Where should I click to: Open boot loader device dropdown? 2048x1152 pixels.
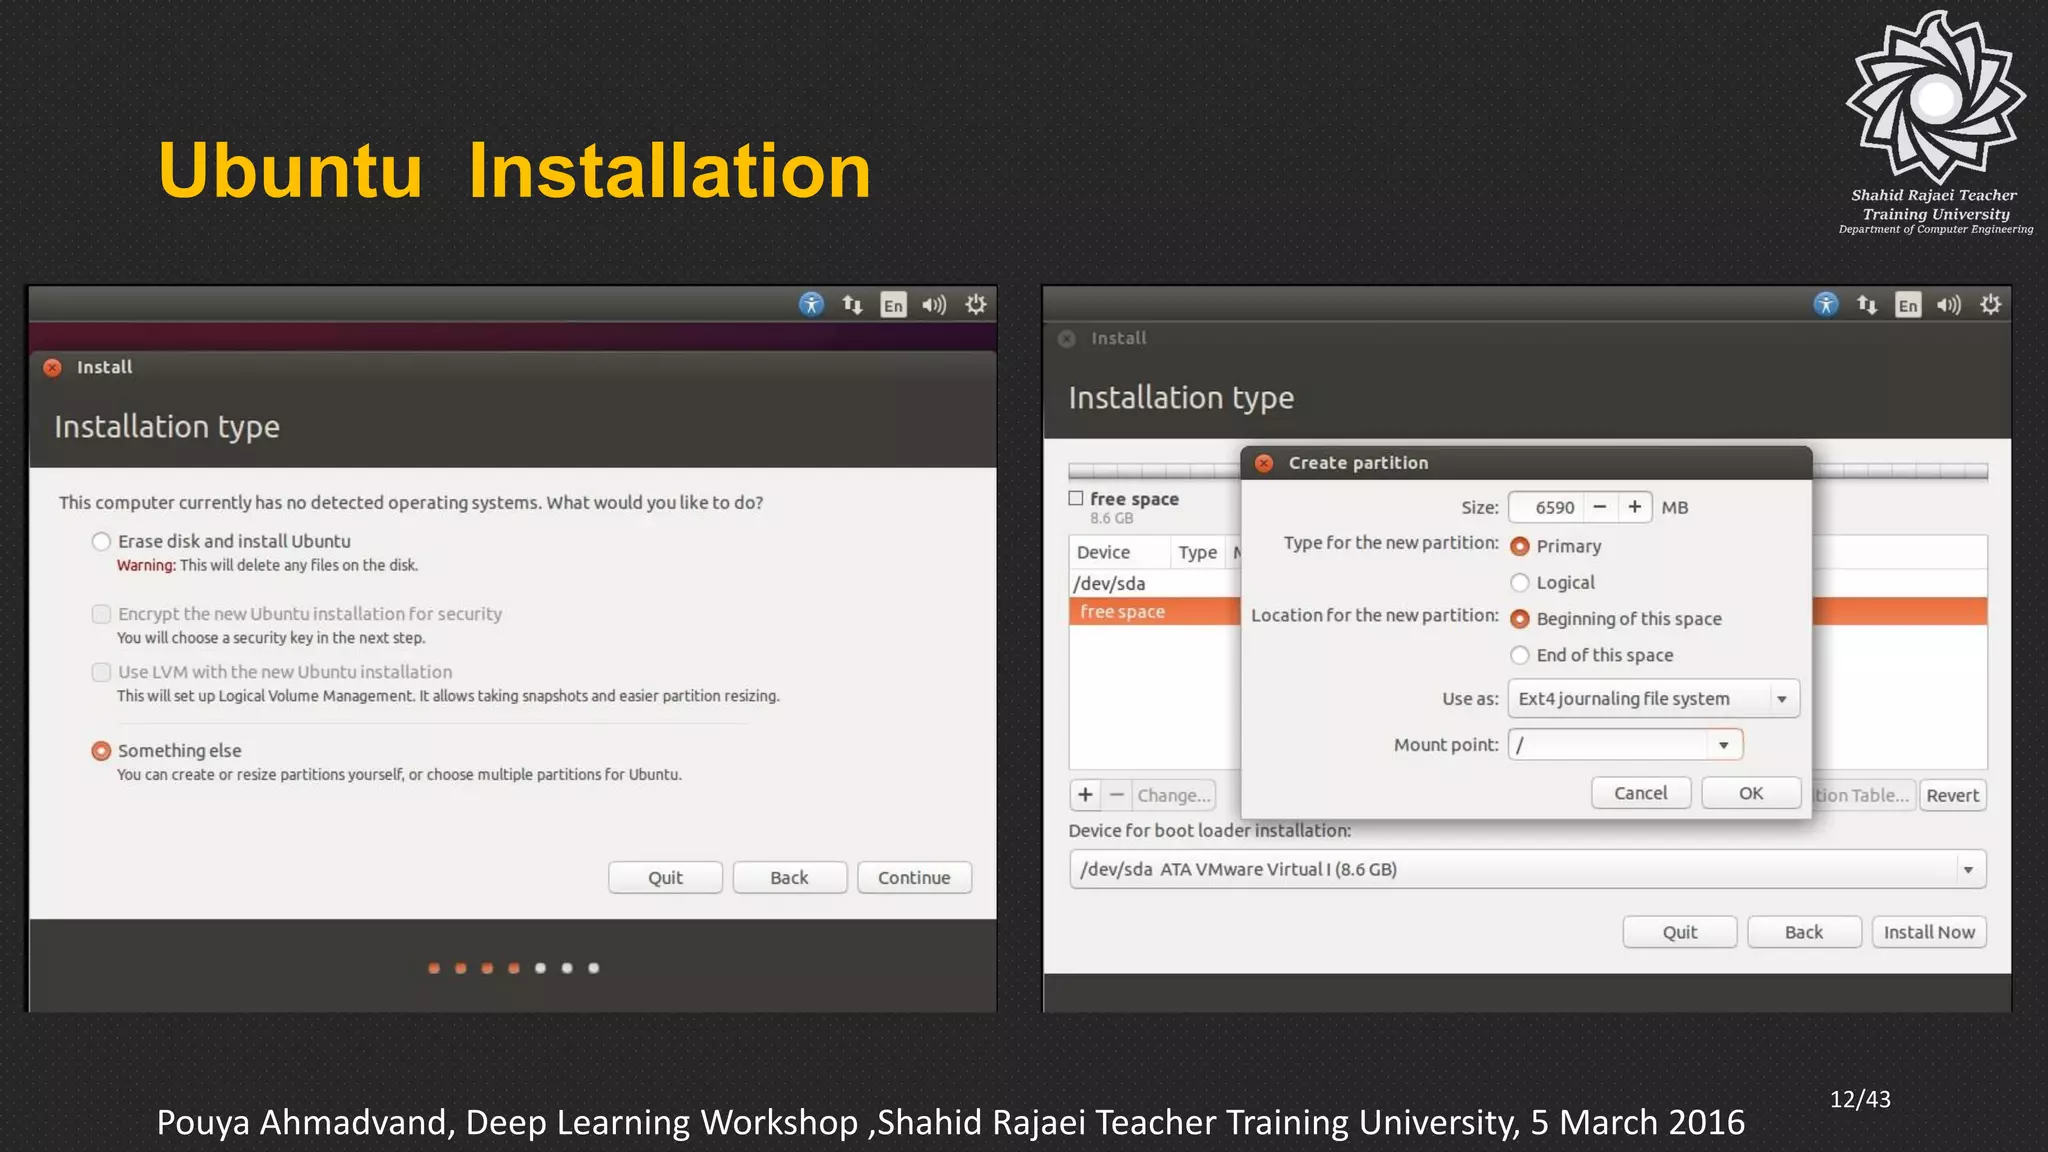[x=1527, y=869]
